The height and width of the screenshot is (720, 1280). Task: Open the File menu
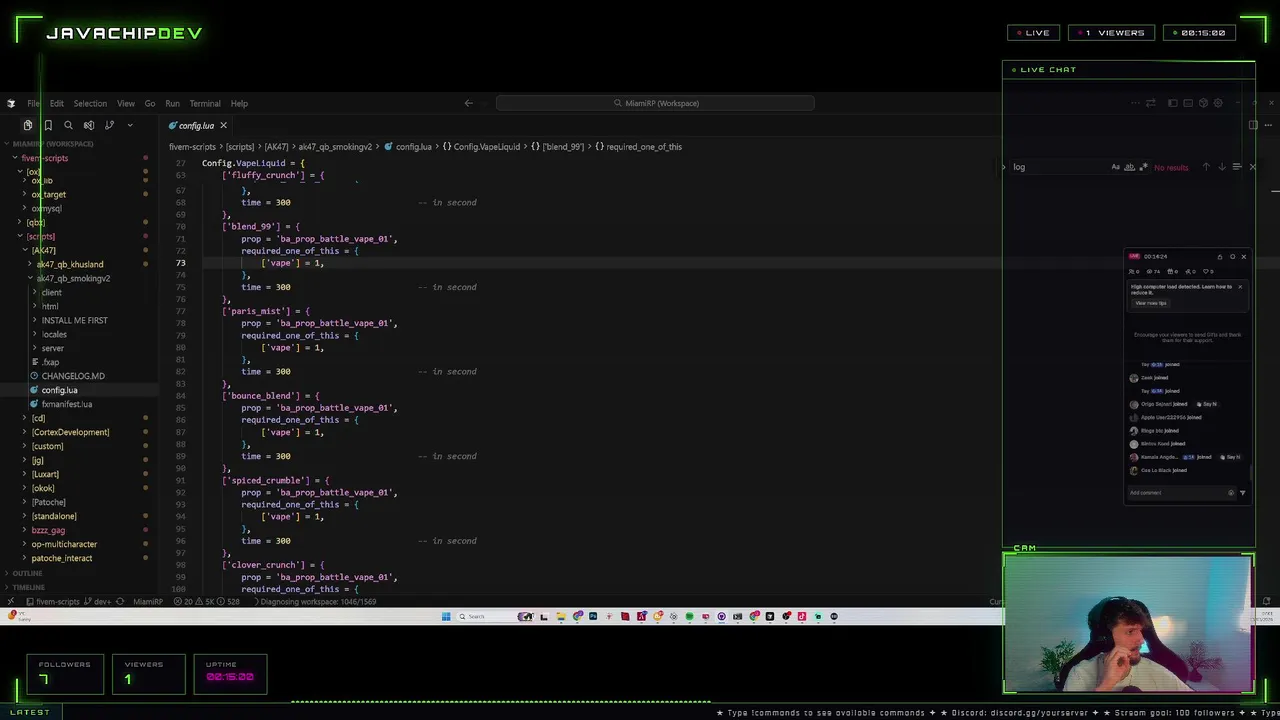coord(34,103)
